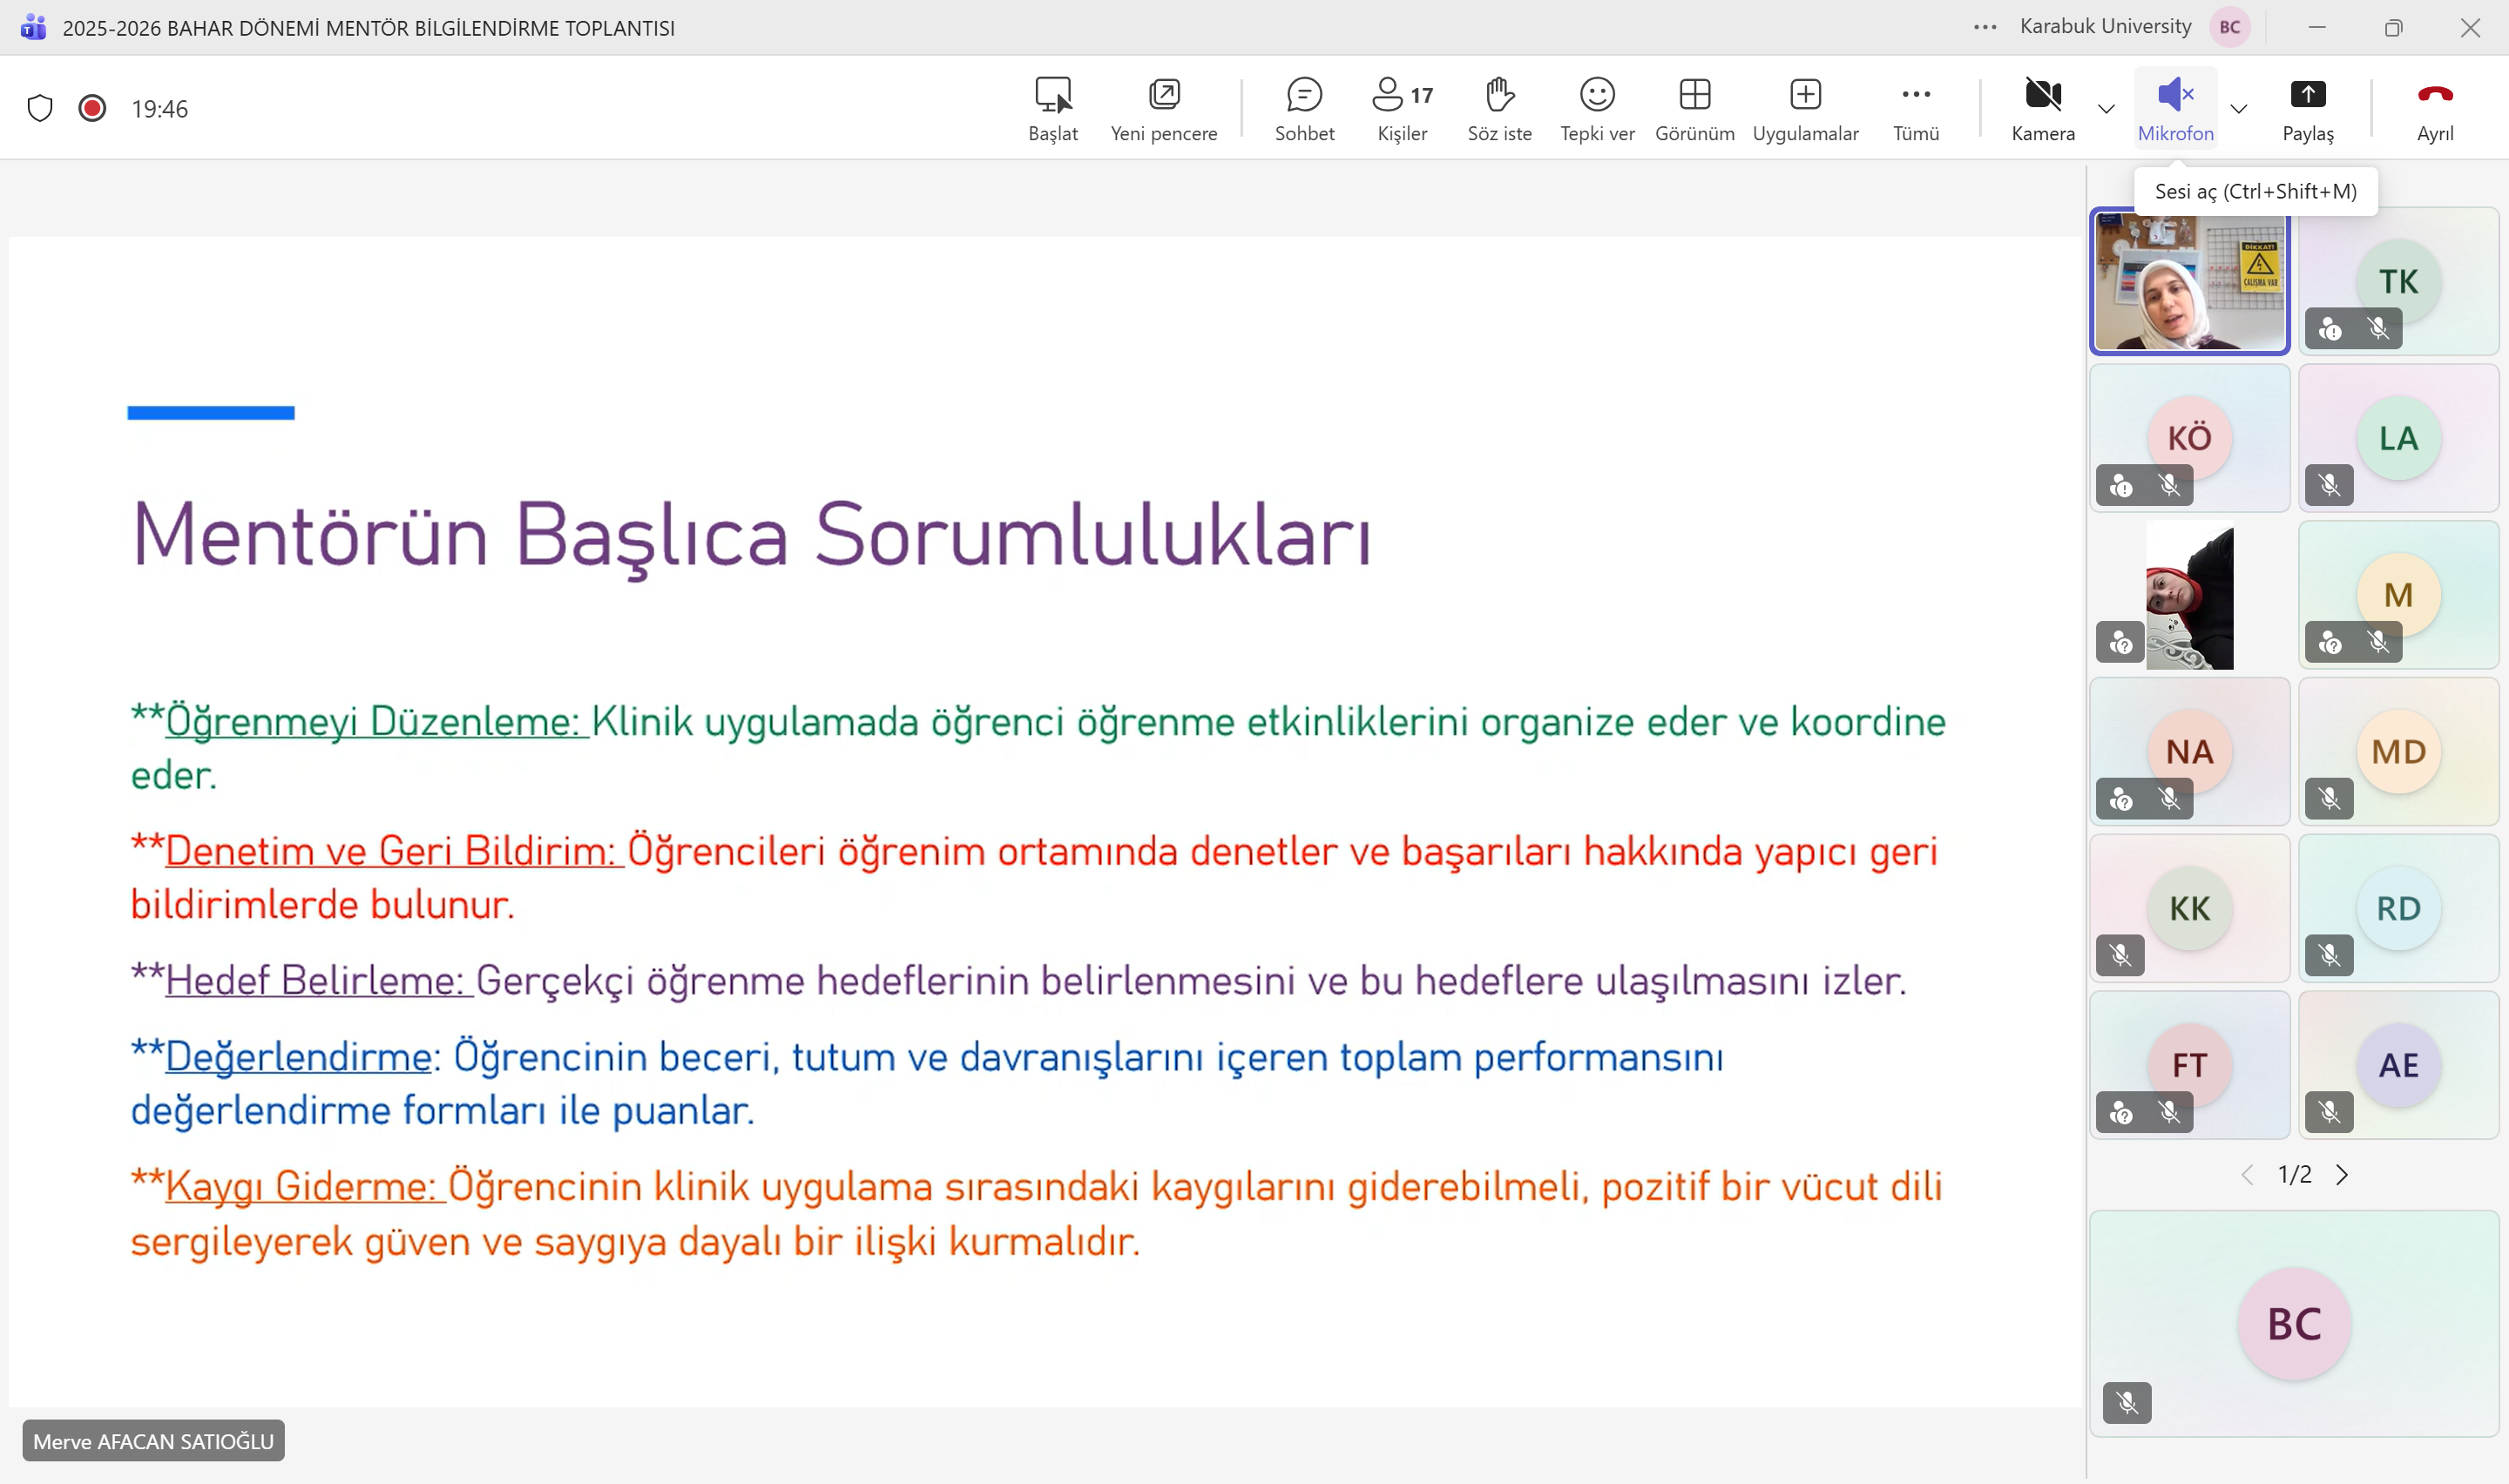Share screen using Paylaş
Image resolution: width=2509 pixels, height=1484 pixels.
click(2308, 108)
